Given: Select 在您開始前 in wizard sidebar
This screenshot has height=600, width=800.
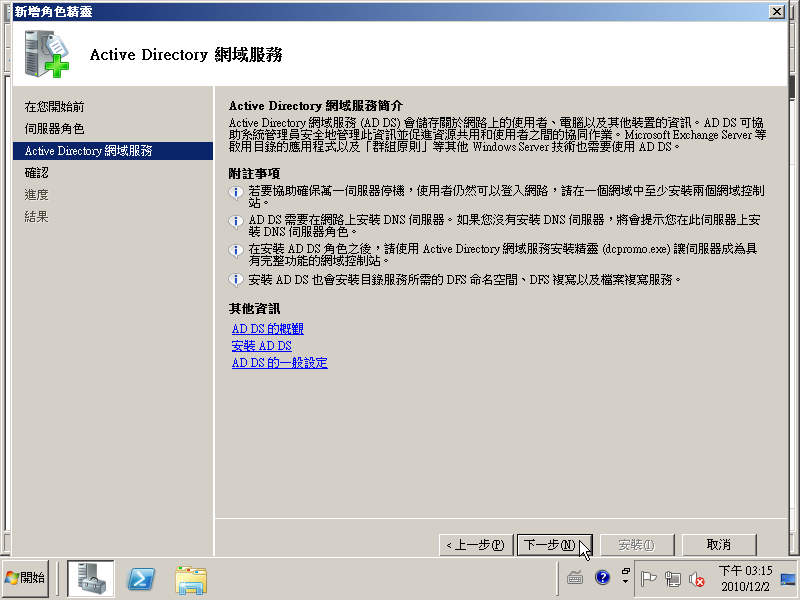Looking at the screenshot, I should 55,107.
